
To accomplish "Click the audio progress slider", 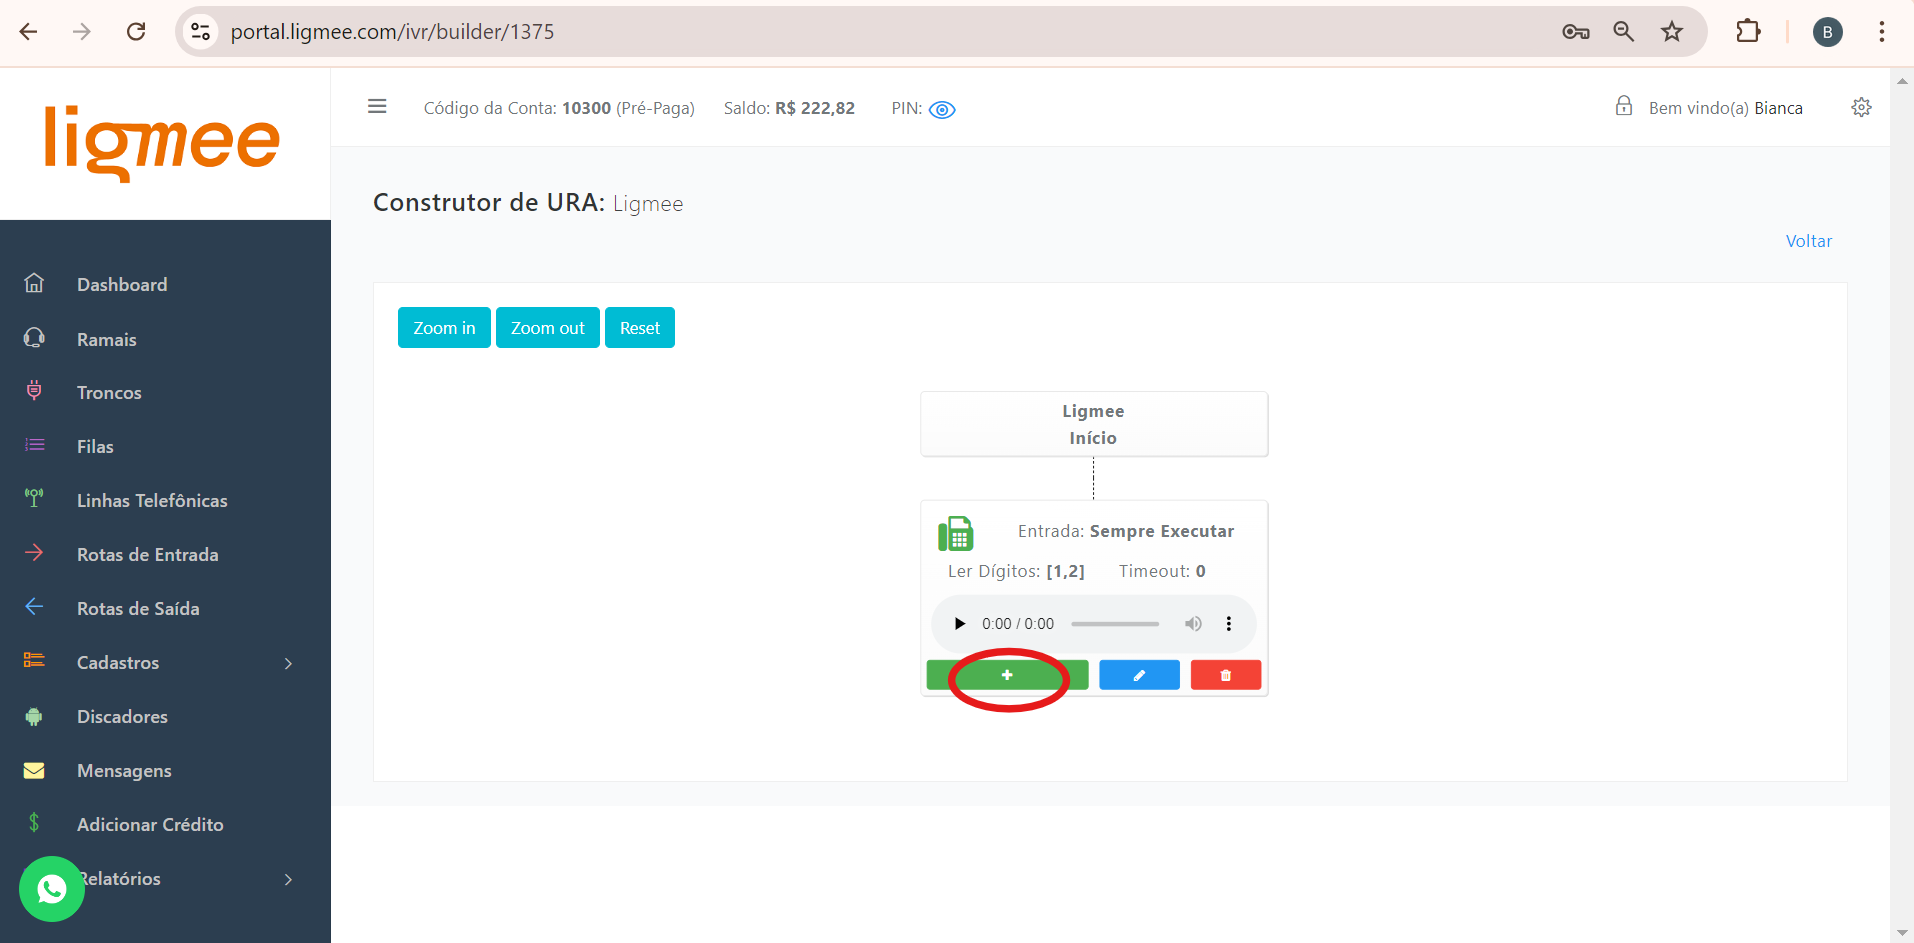I will [x=1115, y=624].
